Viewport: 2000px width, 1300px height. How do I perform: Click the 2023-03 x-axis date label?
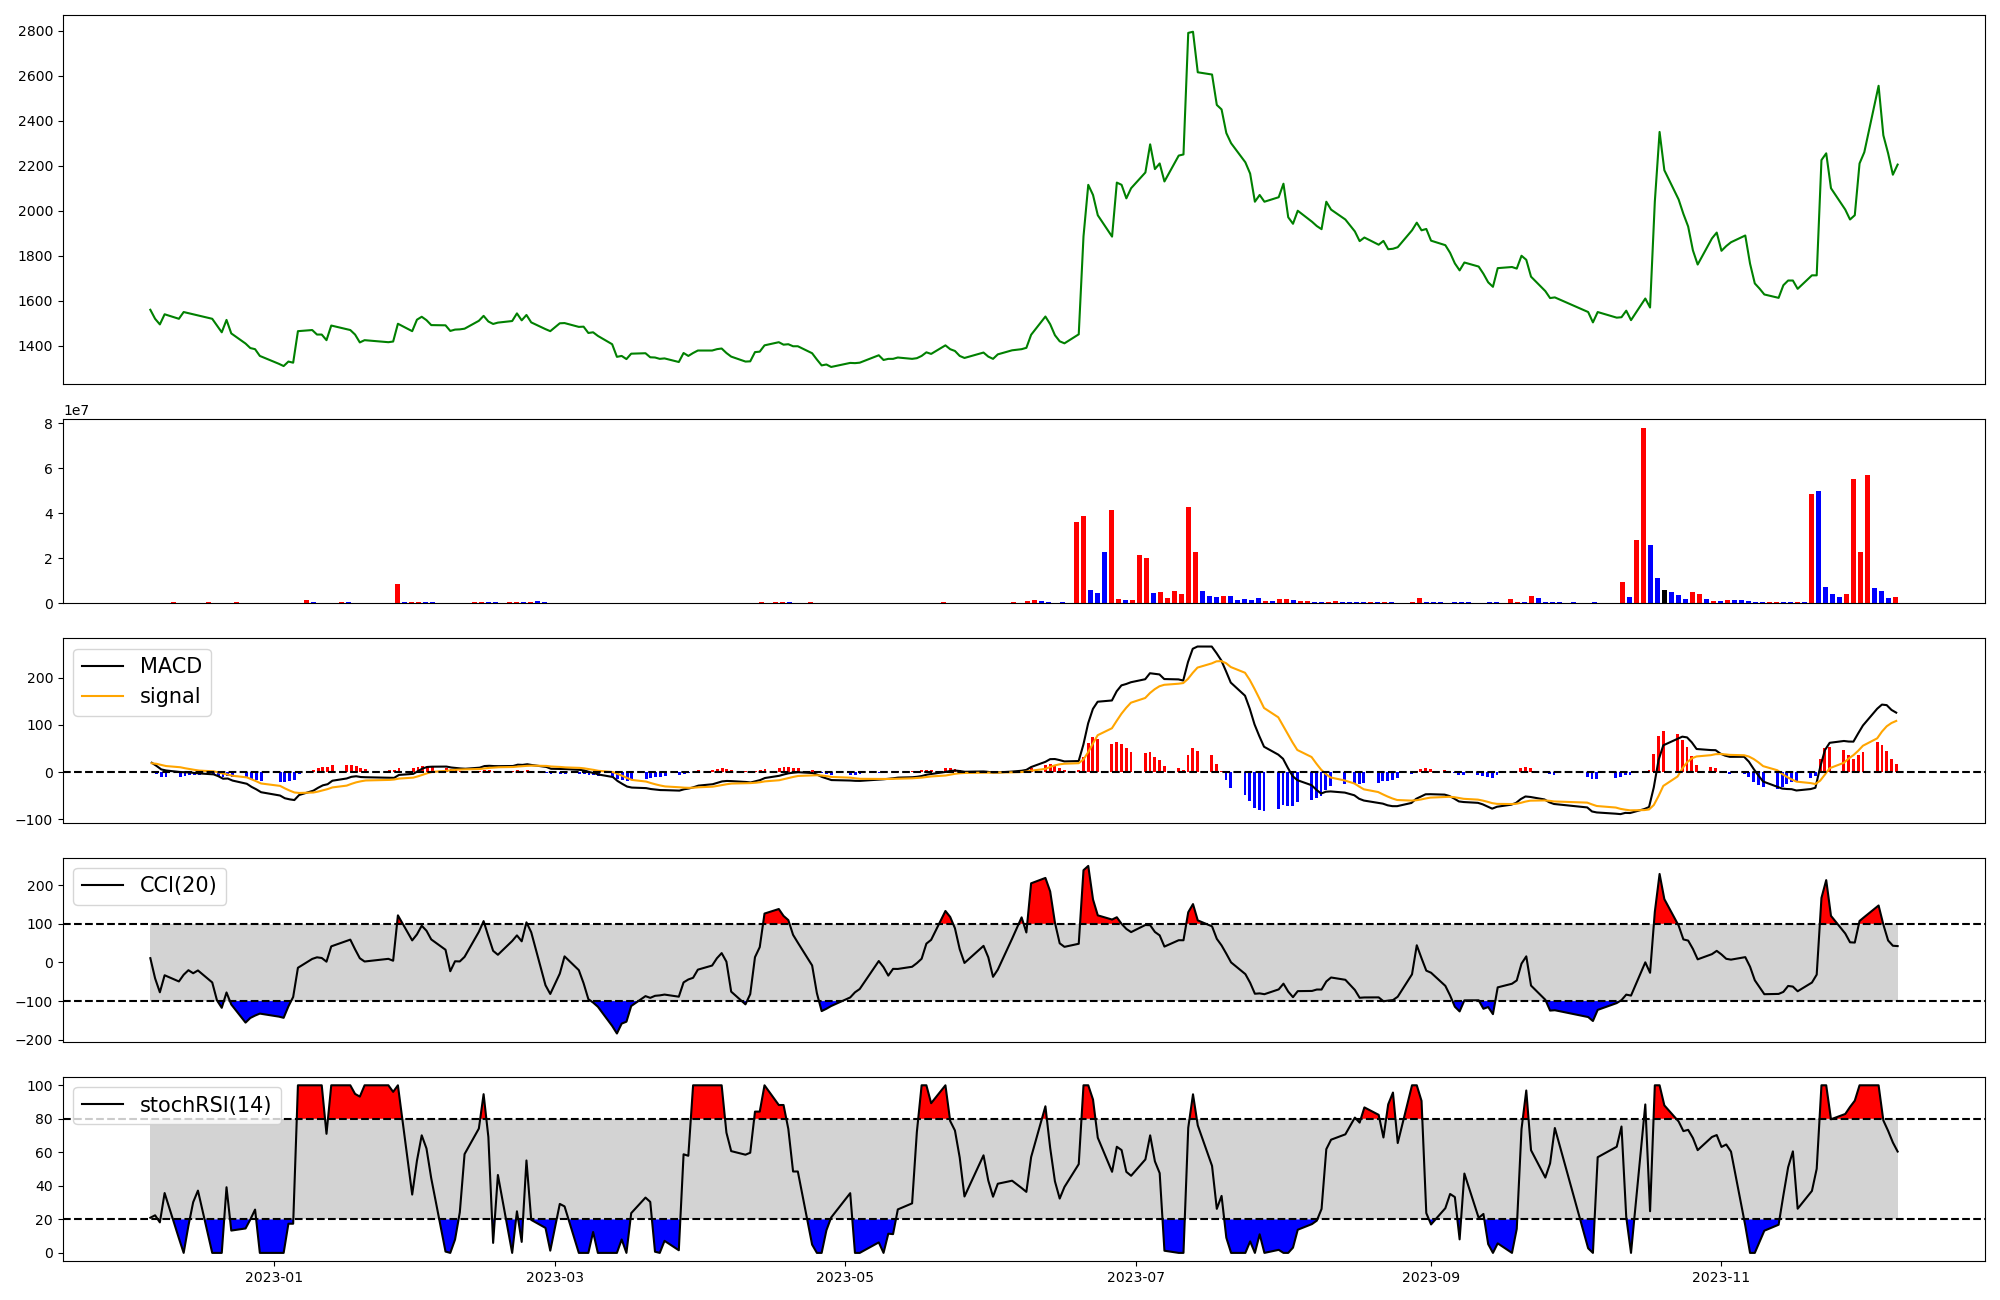[x=554, y=1277]
